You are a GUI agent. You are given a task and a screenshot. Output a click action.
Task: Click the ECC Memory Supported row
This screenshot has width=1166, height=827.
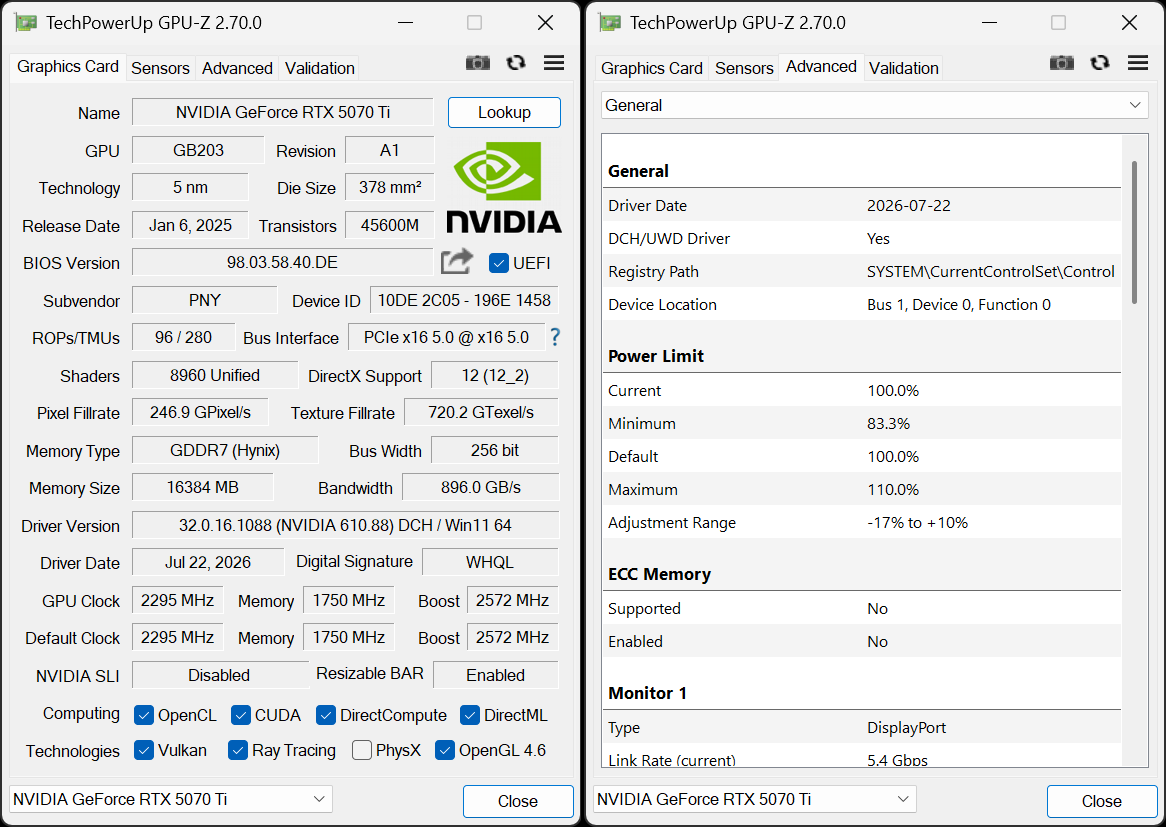point(861,608)
